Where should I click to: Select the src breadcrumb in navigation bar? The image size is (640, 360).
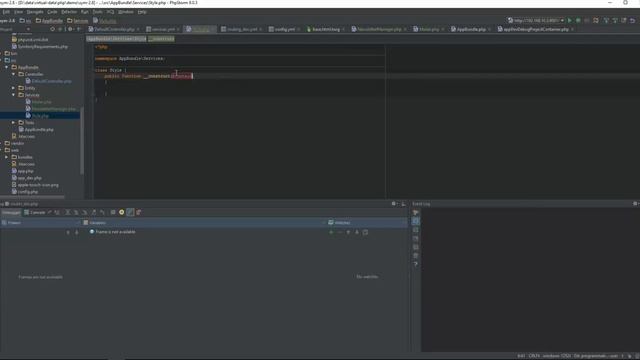pyautogui.click(x=25, y=20)
